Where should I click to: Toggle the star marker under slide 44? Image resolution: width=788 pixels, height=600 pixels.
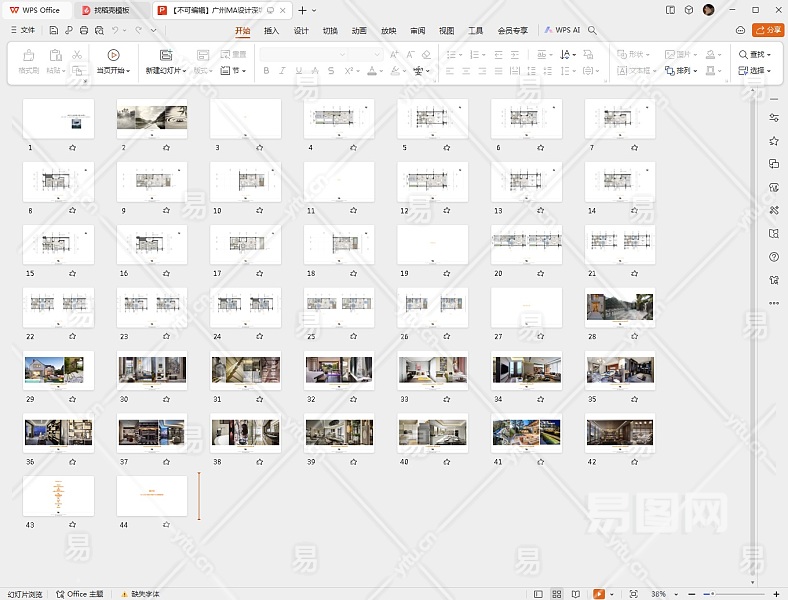pyautogui.click(x=166, y=525)
